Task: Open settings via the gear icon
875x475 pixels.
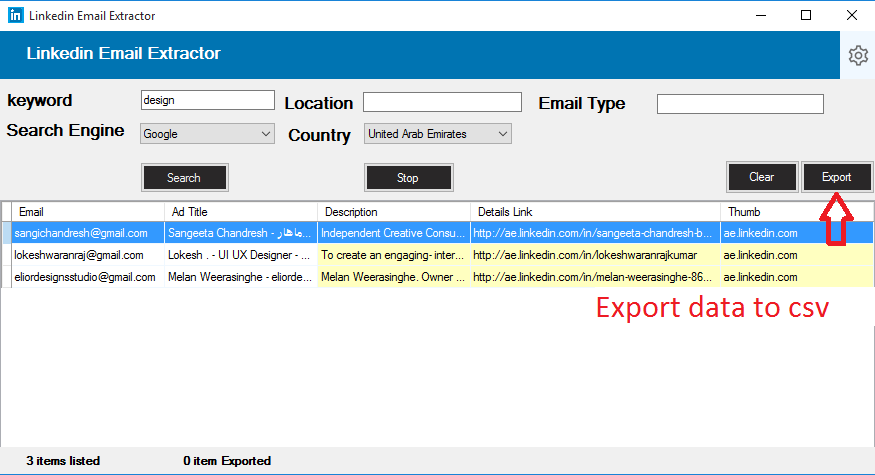Action: (858, 55)
